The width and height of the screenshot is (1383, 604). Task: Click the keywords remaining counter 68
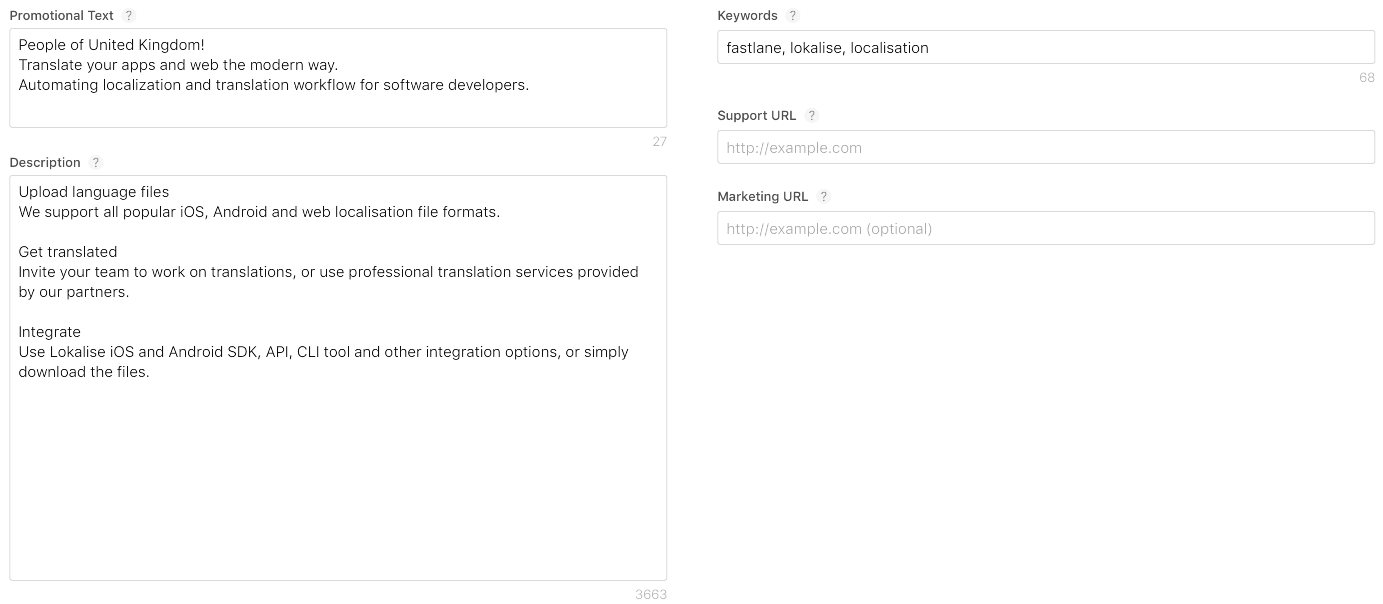pos(1366,78)
